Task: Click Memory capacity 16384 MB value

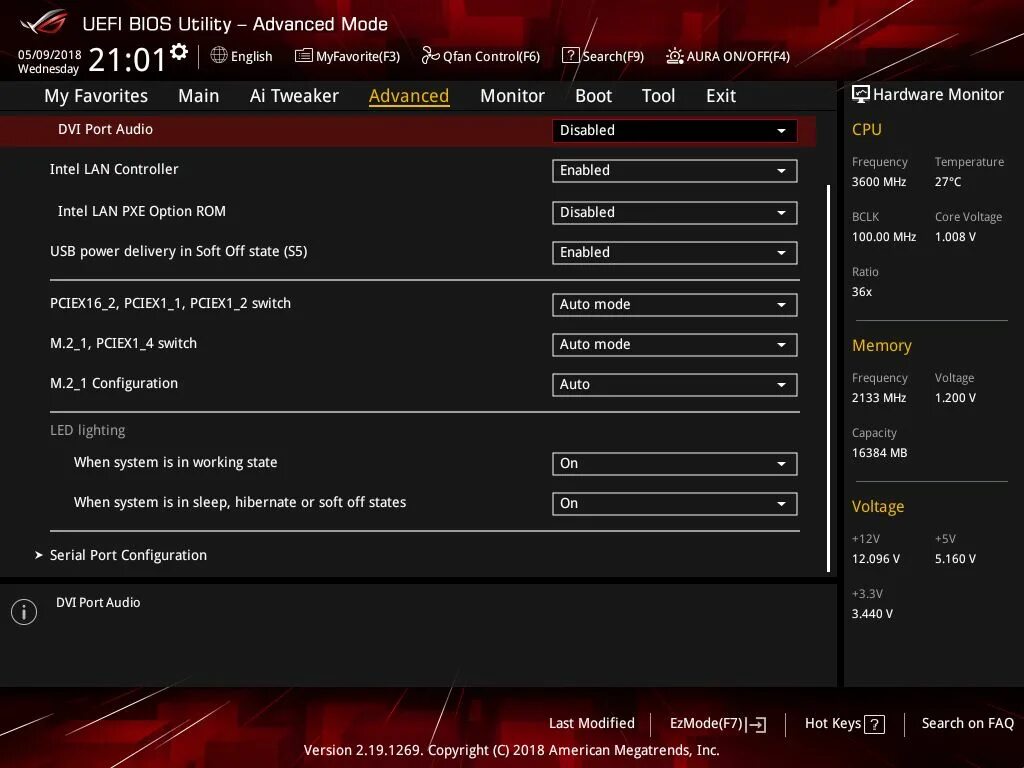Action: click(880, 453)
